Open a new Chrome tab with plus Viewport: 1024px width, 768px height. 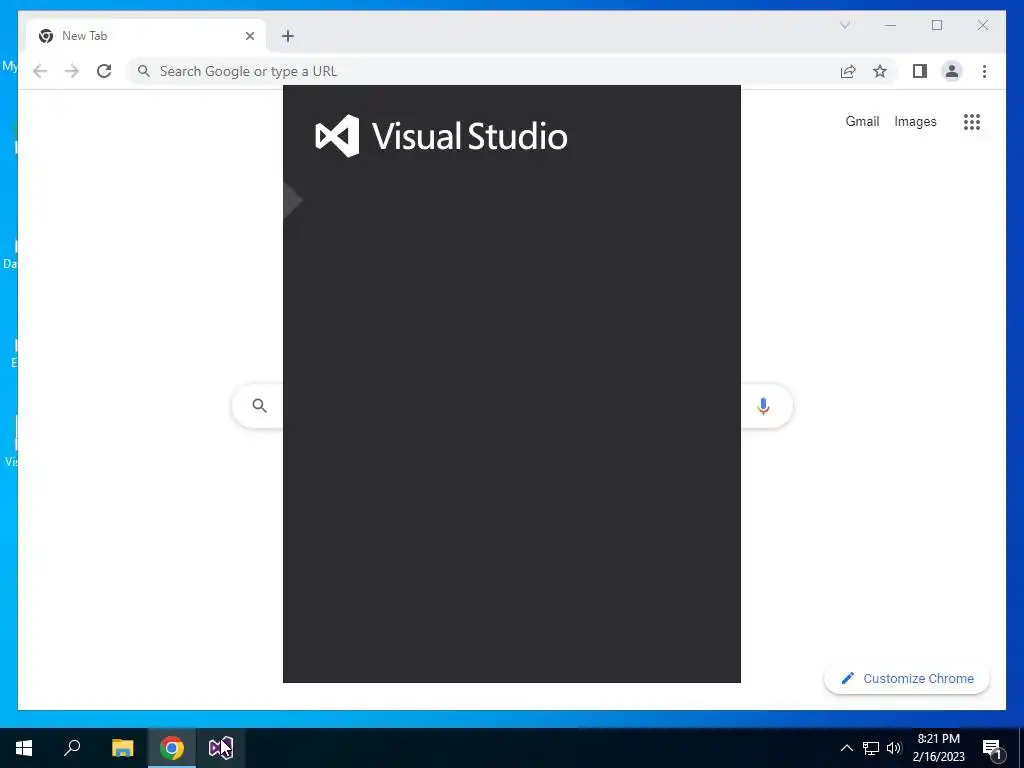[x=287, y=36]
